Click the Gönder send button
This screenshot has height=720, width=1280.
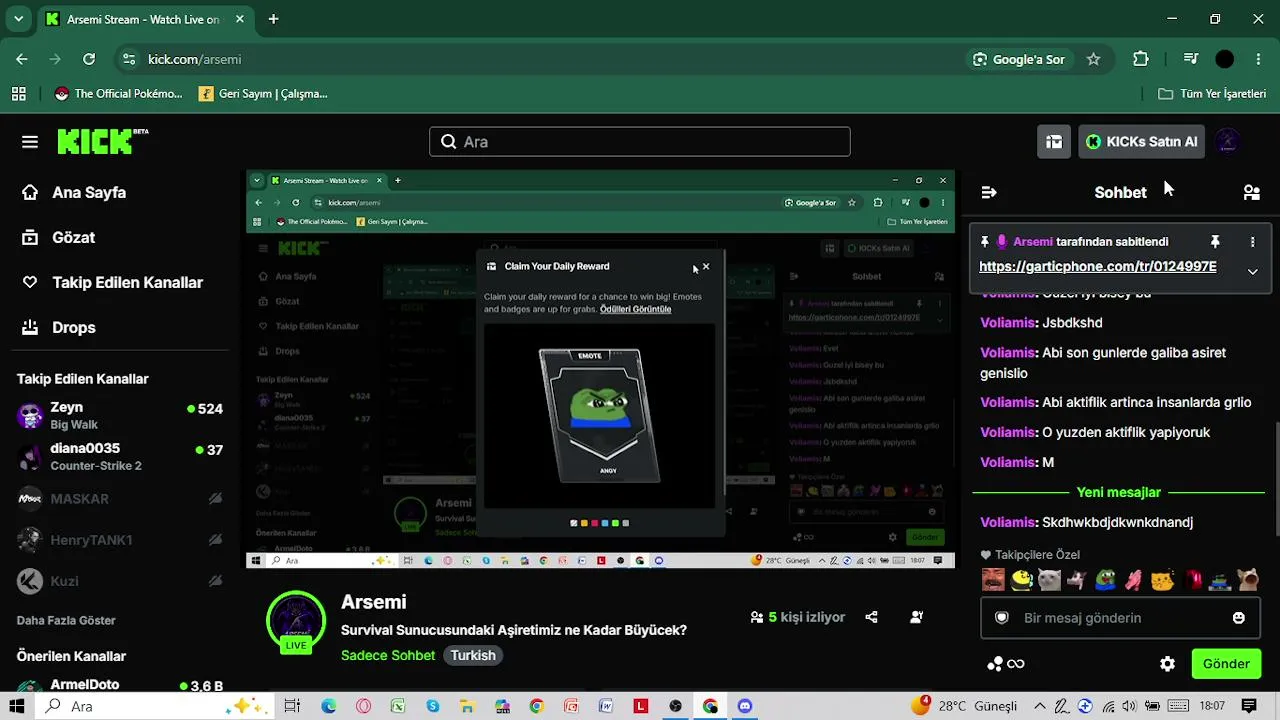click(x=1226, y=664)
